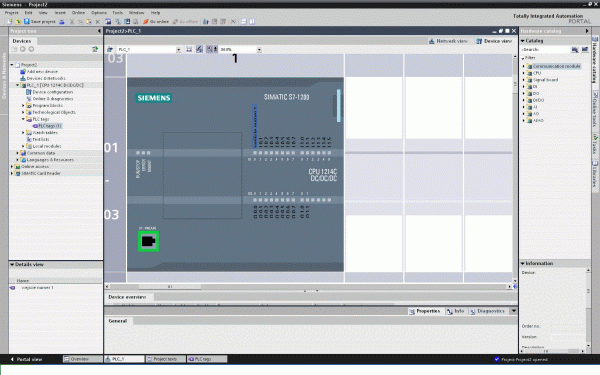Click the Hardware catalog search icon
This screenshot has width=600, height=375.
coord(574,49)
